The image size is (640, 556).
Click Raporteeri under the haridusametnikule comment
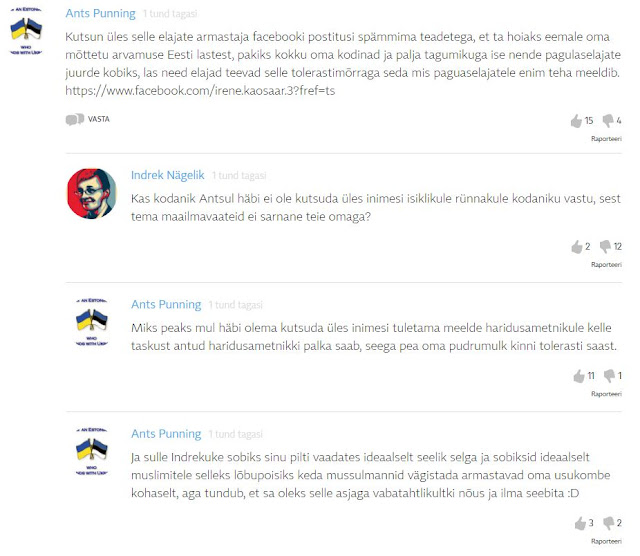[x=606, y=394]
